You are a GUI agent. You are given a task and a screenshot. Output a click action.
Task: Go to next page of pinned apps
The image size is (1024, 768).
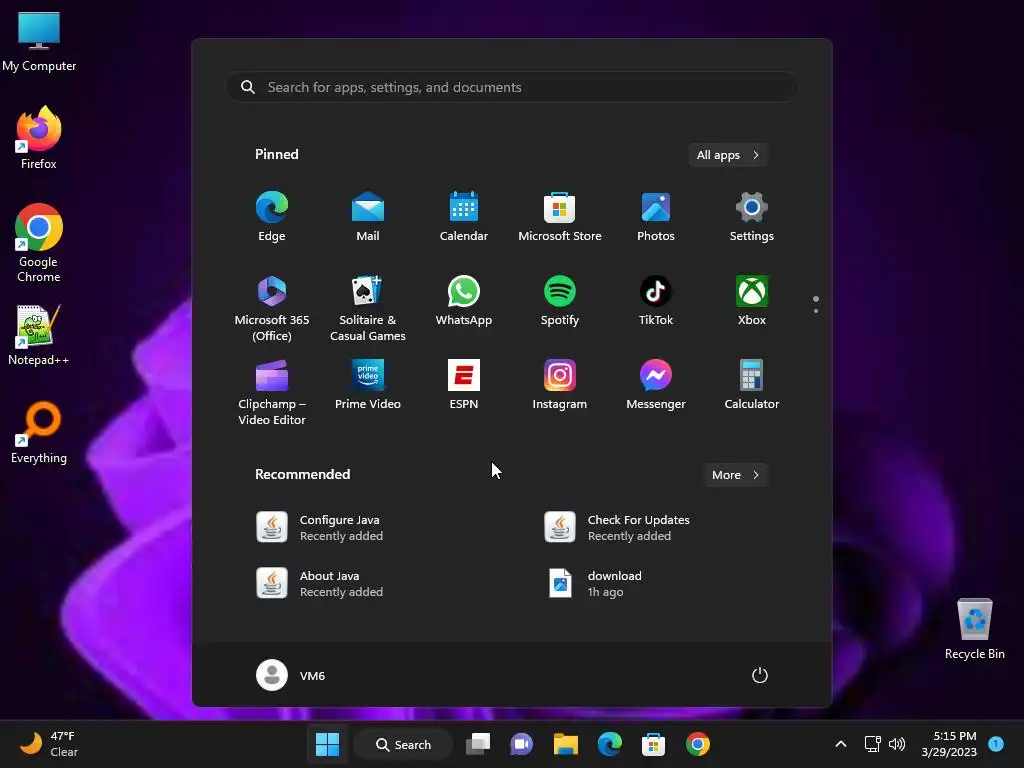pos(816,311)
